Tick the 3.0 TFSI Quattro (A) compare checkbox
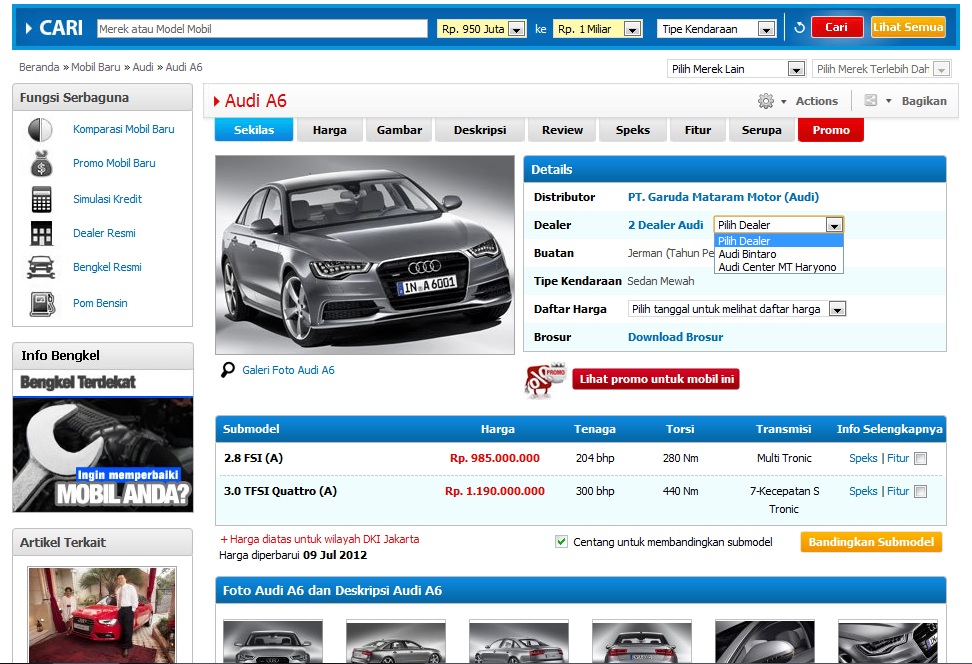 tap(920, 491)
